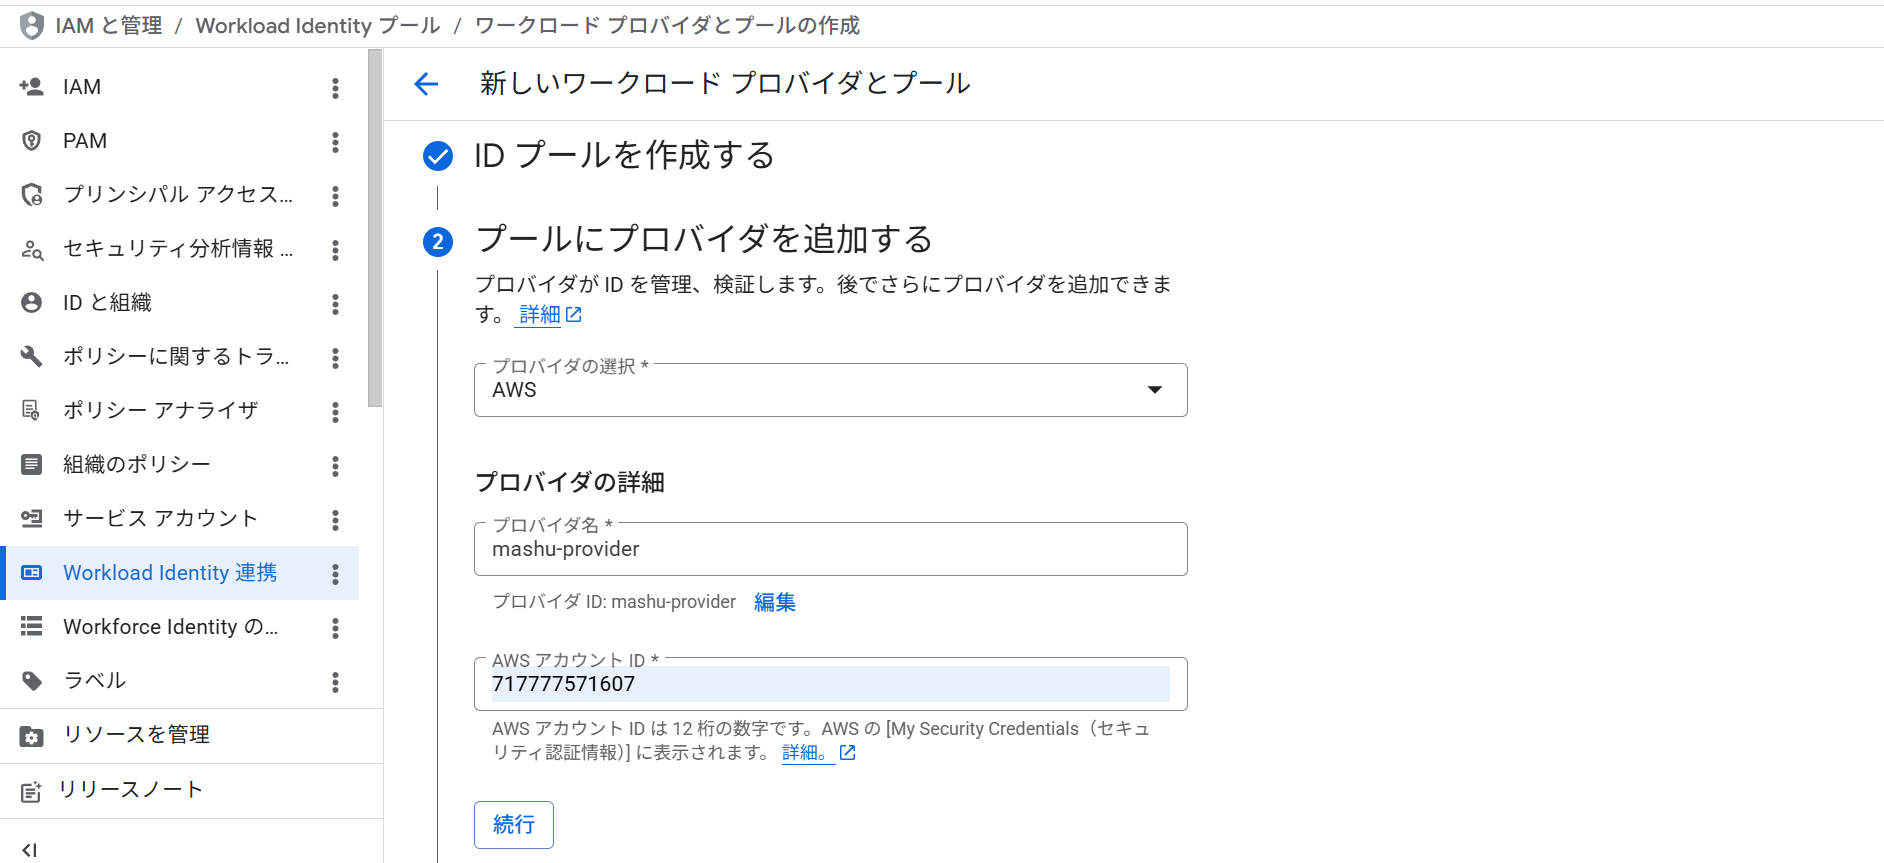Open Workload Identity 連携 in the sidebar
This screenshot has width=1884, height=863.
[170, 573]
